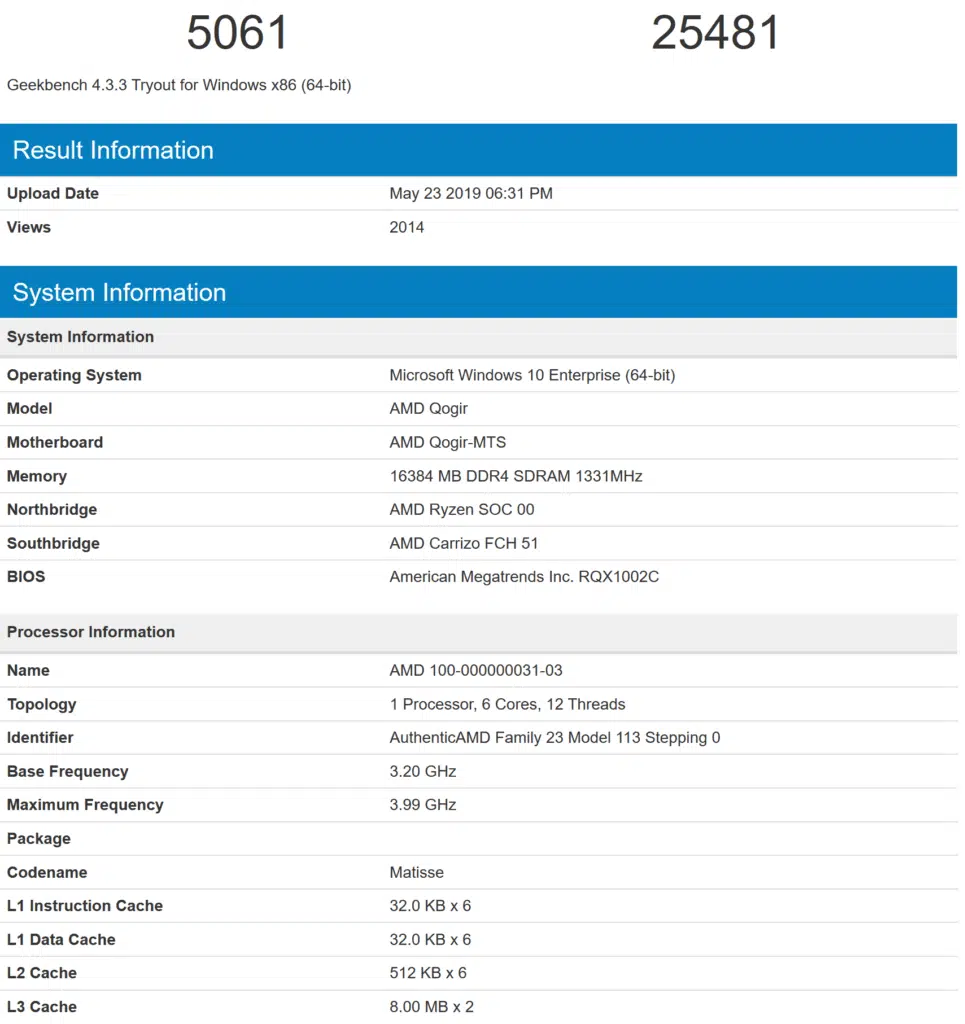This screenshot has height=1024, width=965.
Task: Select maximum frequency value 3.99 GHz
Action: 422,805
